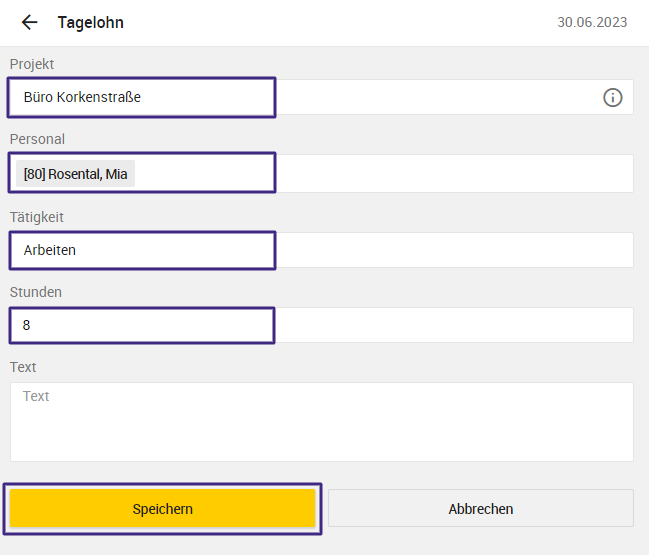This screenshot has width=649, height=555.
Task: Save the entry with Speichern
Action: pyautogui.click(x=163, y=508)
